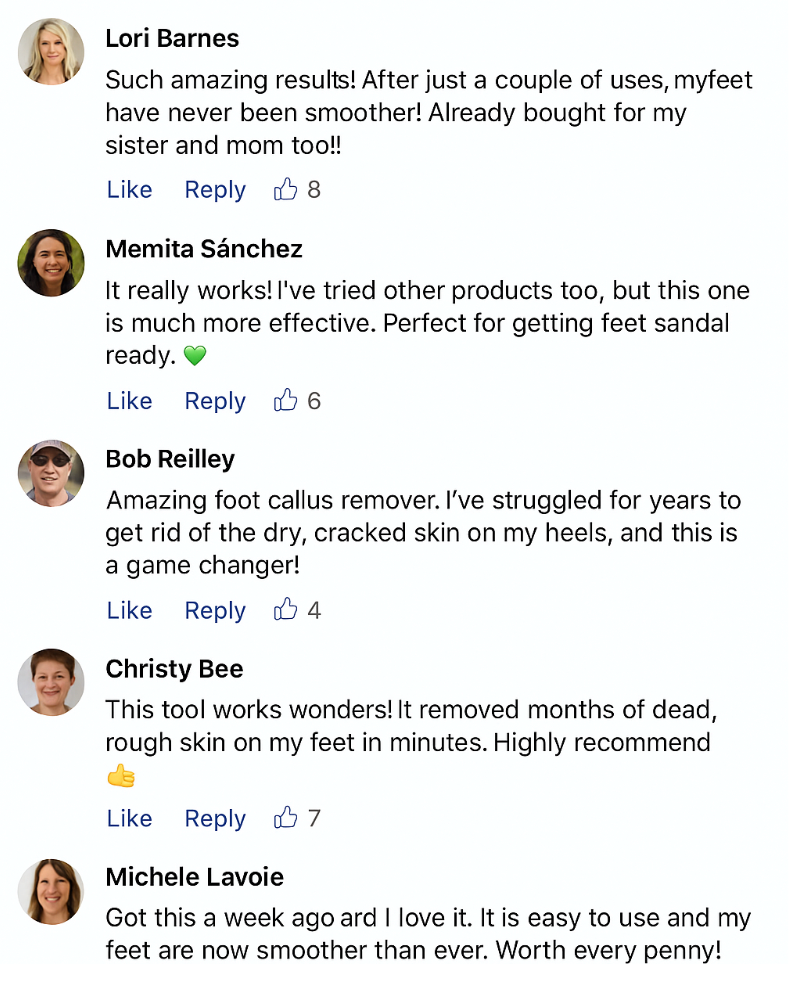806x1008 pixels.
Task: Open Michele Lavoie's profile name link
Action: [x=195, y=877]
